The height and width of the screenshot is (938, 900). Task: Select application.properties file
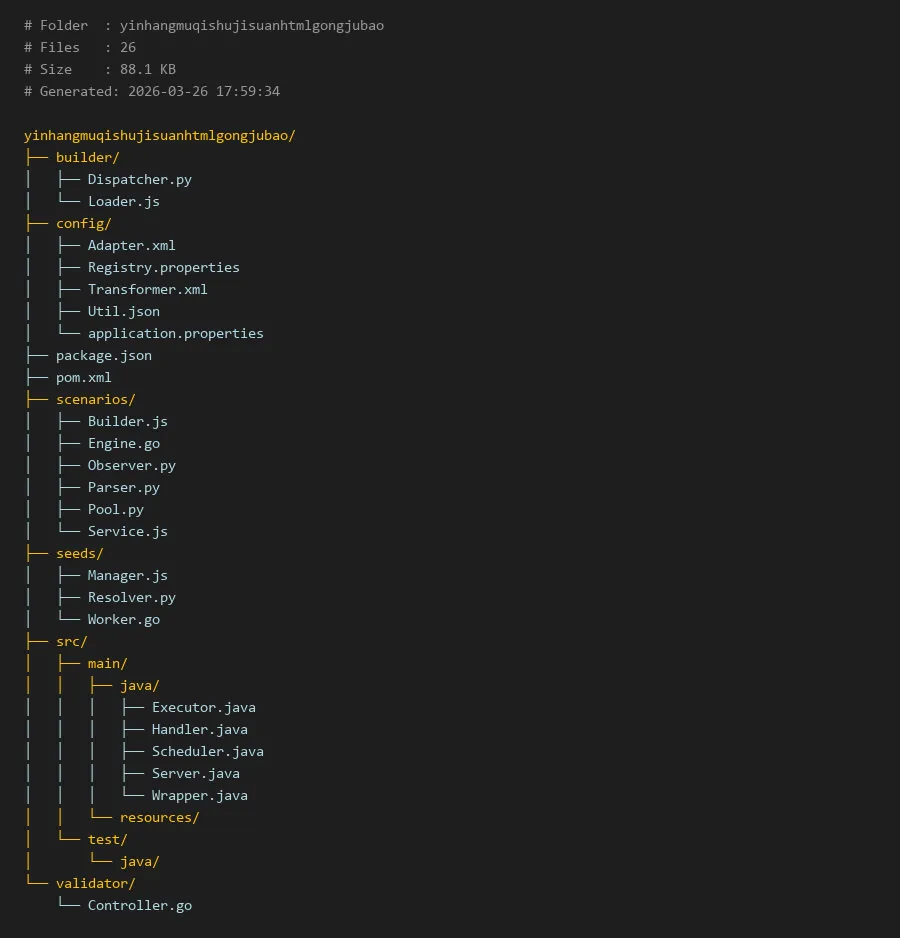pyautogui.click(x=175, y=333)
